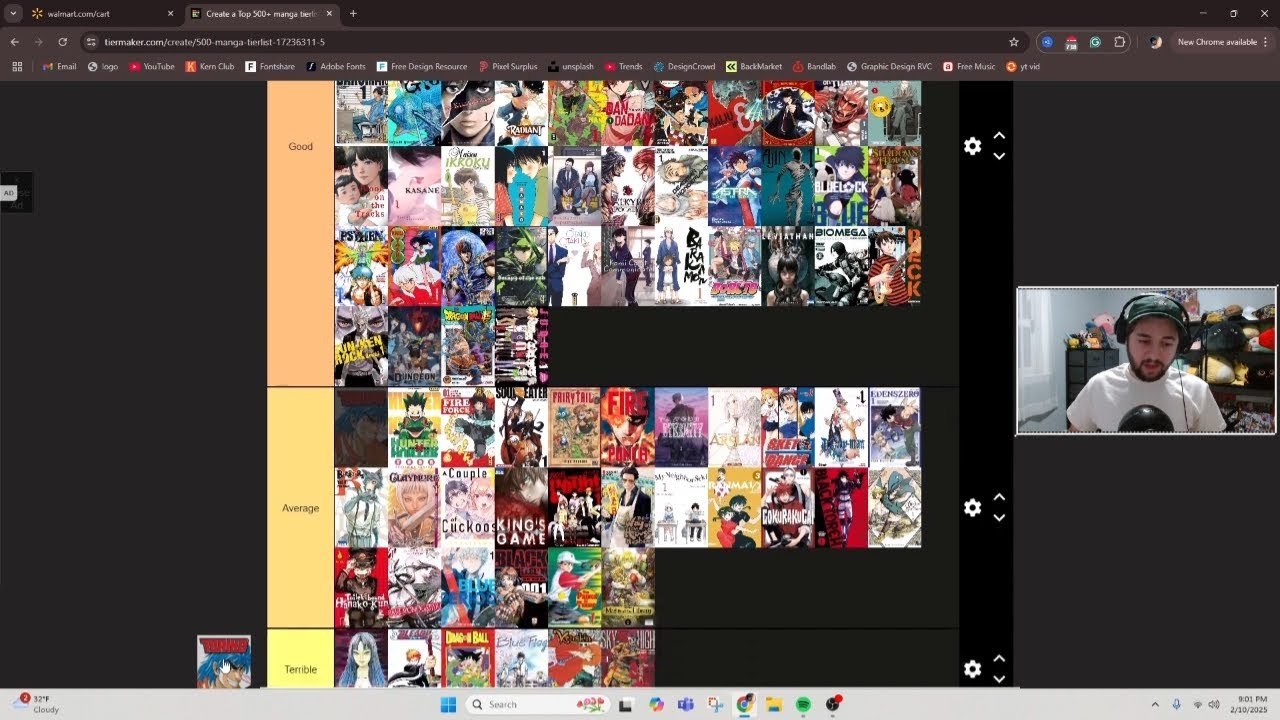
Task: Click the Good tier label
Action: pyautogui.click(x=300, y=146)
